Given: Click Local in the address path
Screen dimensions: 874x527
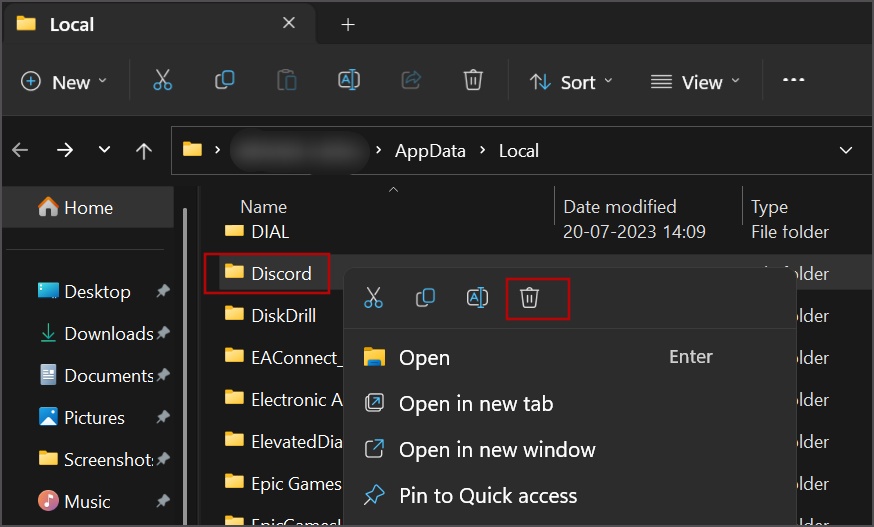Looking at the screenshot, I should click(x=518, y=151).
